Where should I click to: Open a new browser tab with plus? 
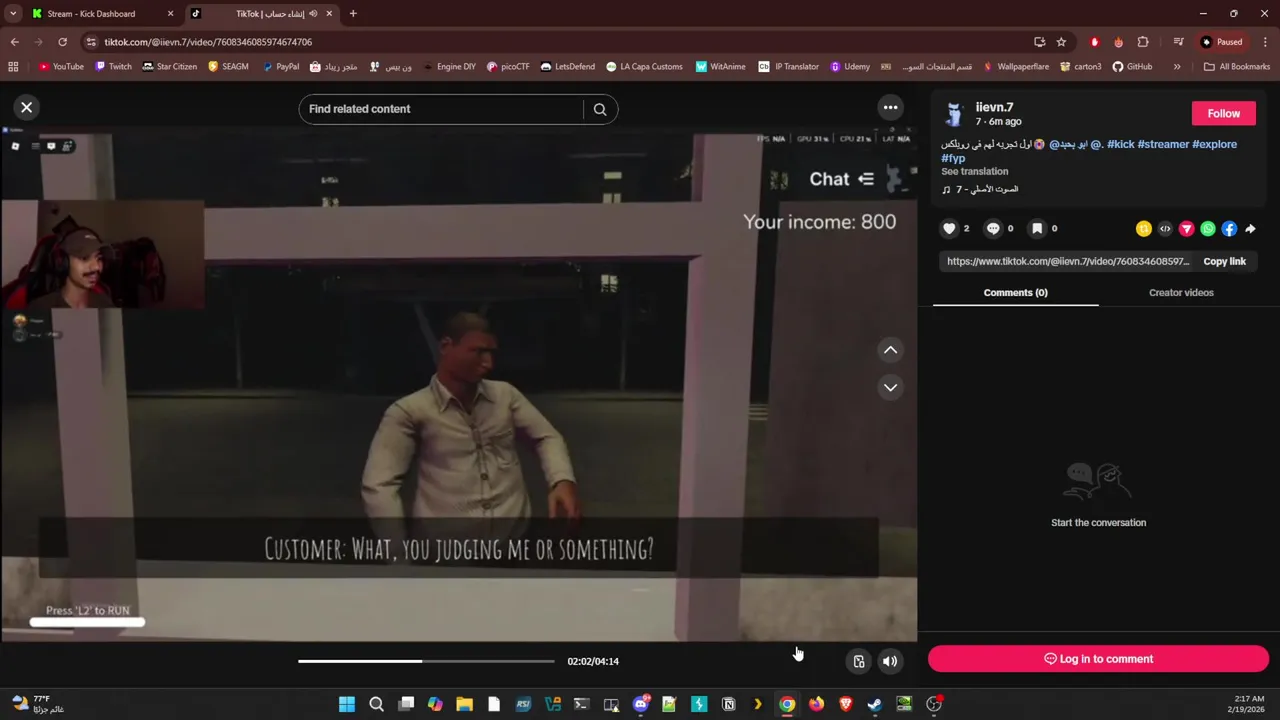[x=353, y=14]
